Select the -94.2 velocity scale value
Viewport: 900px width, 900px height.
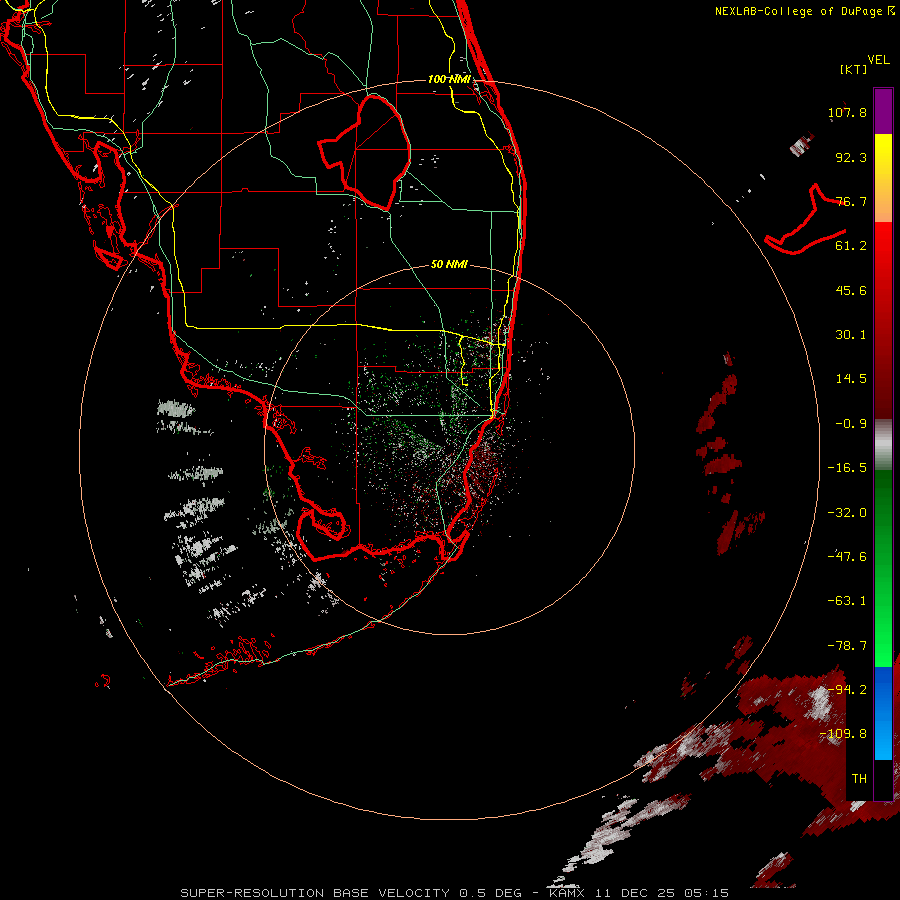point(847,690)
